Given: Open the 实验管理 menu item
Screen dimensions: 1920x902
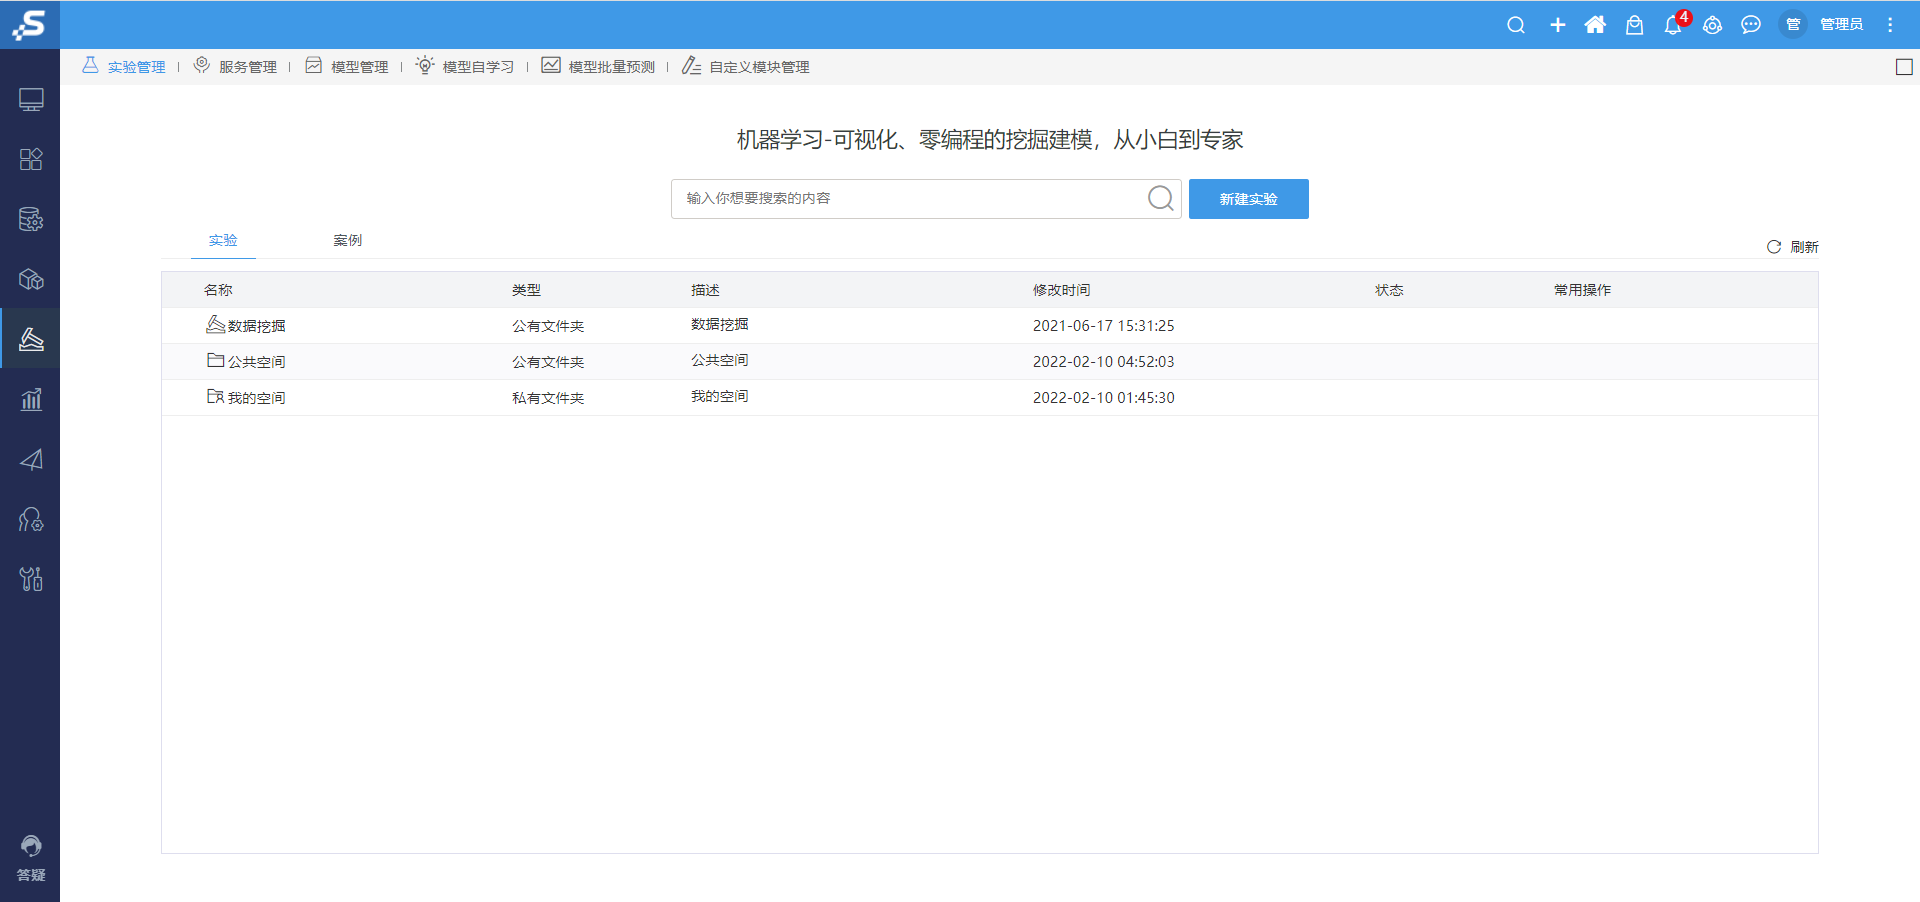Looking at the screenshot, I should click(124, 66).
